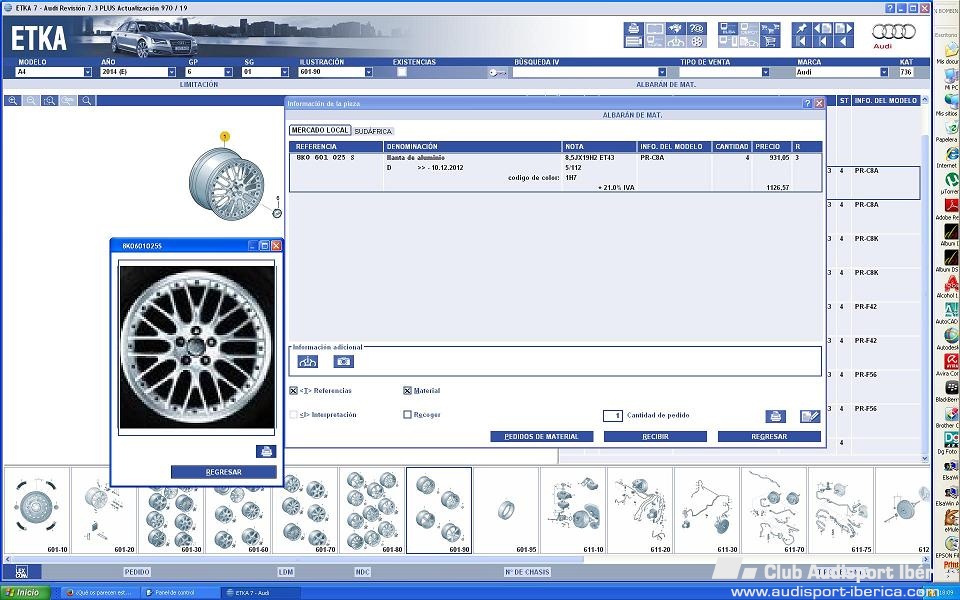Click the keyboard/label printer icon in toolbar

(x=634, y=42)
